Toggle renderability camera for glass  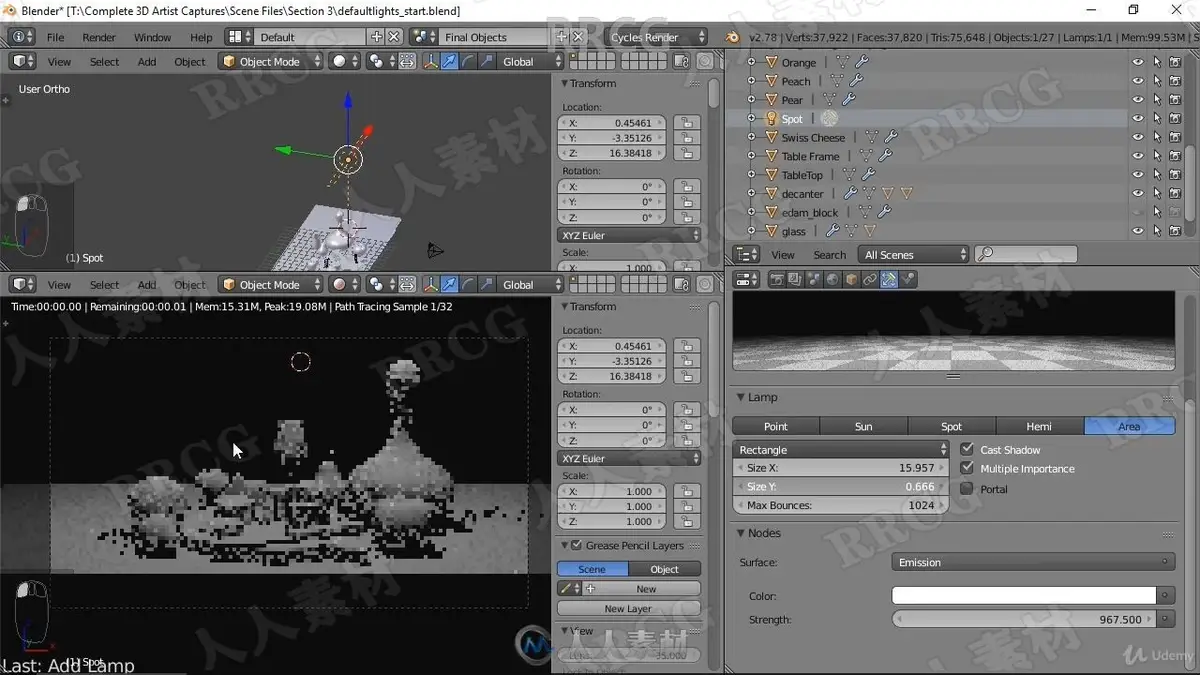pyautogui.click(x=1175, y=231)
